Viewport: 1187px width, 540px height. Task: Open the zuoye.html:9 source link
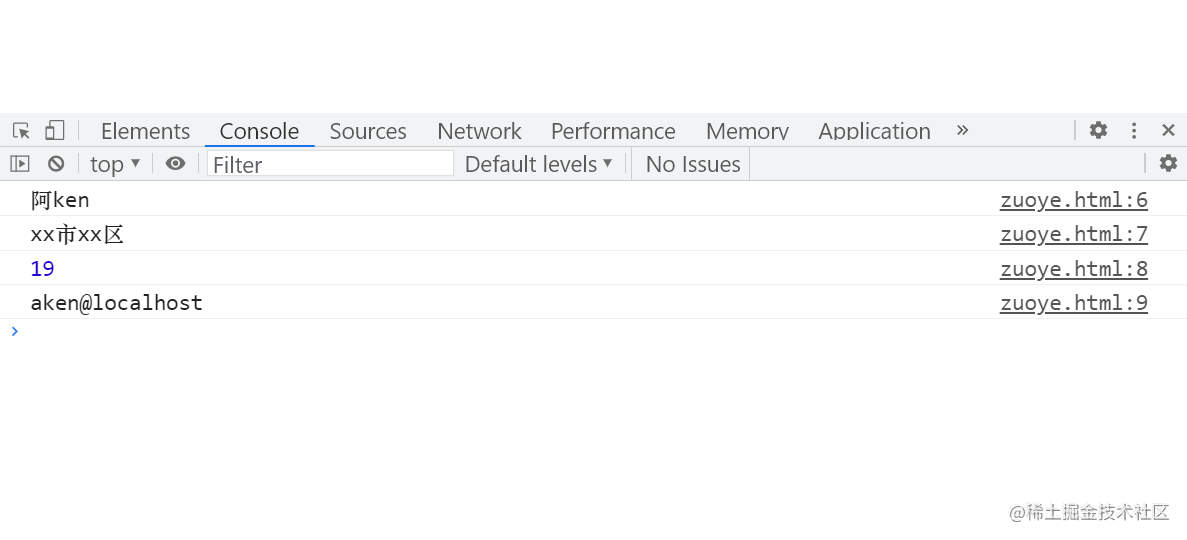pyautogui.click(x=1073, y=303)
